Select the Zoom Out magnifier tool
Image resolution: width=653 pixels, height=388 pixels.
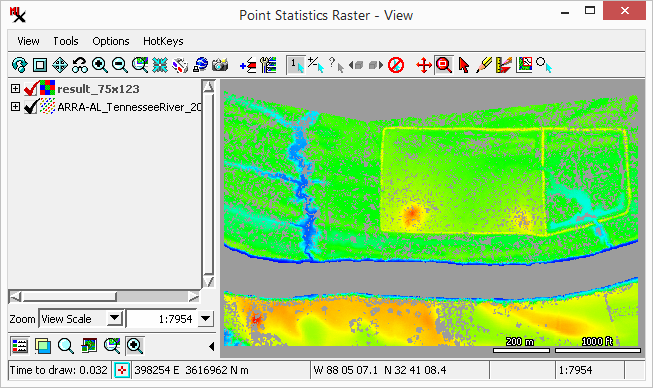point(120,65)
